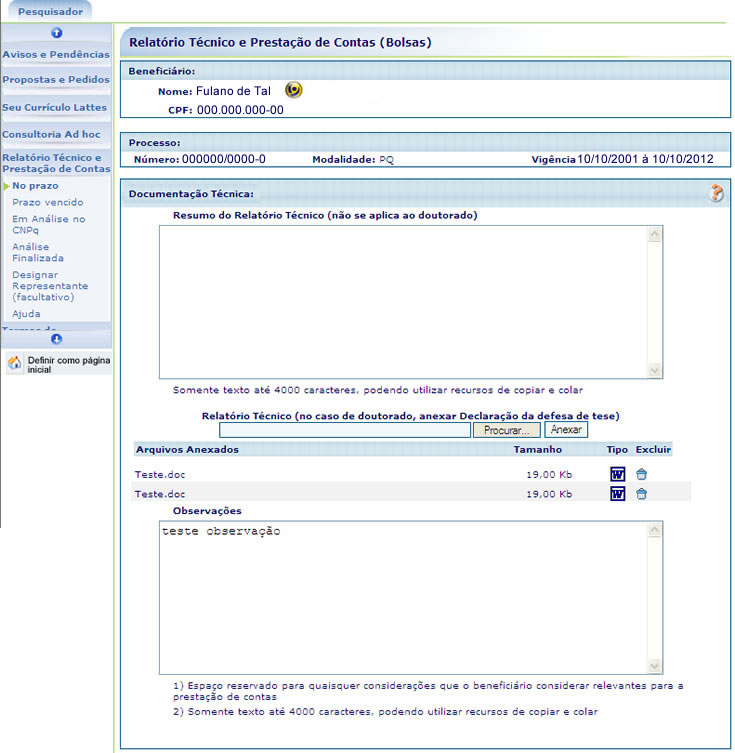This screenshot has height=753, width=735.
Task: Click first Teste.doc file name
Action: point(160,474)
